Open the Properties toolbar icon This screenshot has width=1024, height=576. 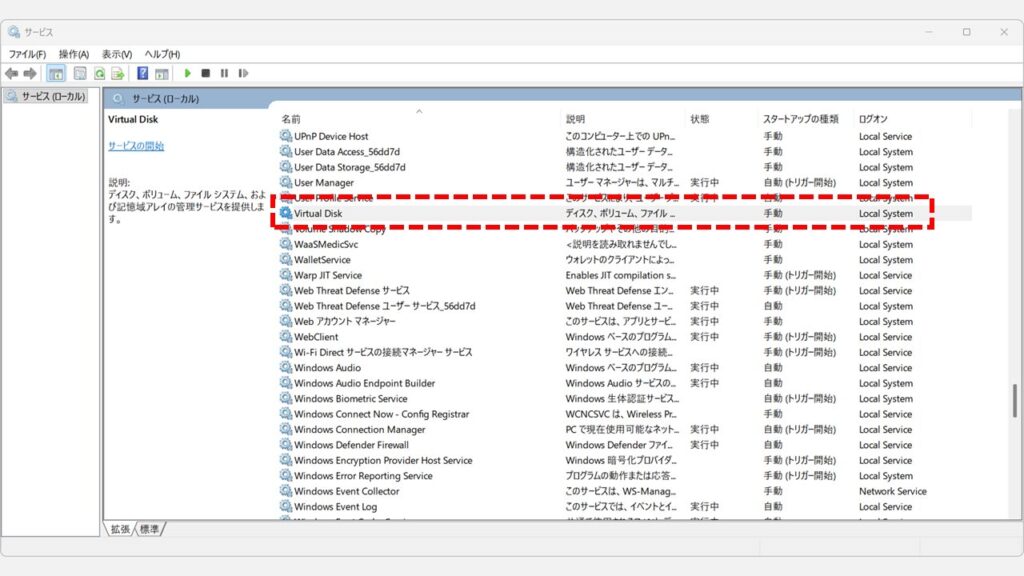pos(80,73)
